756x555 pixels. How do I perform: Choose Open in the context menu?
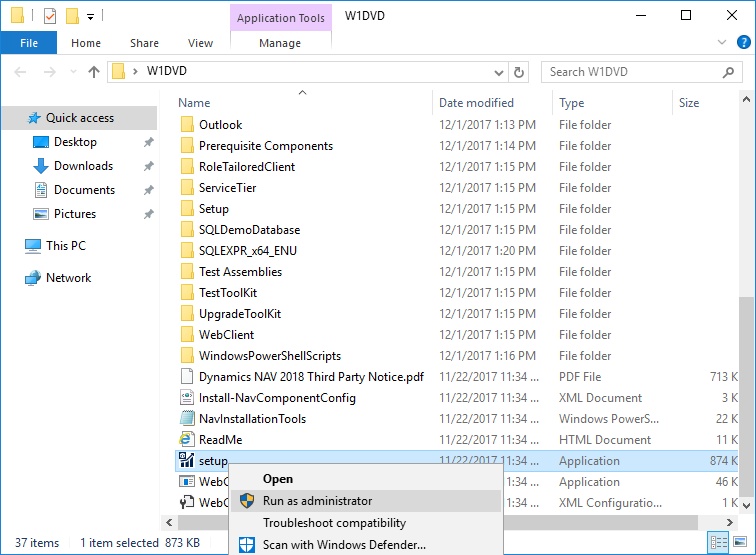coord(366,479)
